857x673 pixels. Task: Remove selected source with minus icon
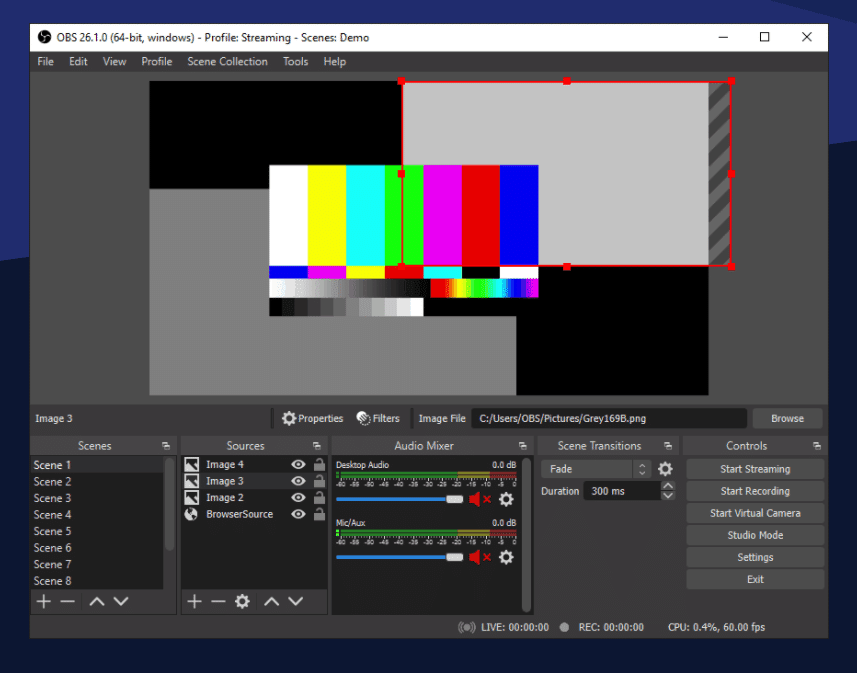(x=218, y=601)
